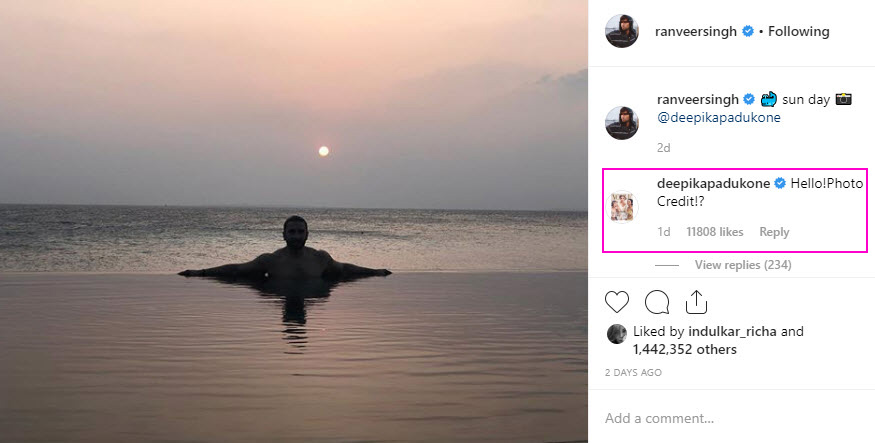
Task: Open ranveersingh profile picture in header
Action: [x=621, y=31]
